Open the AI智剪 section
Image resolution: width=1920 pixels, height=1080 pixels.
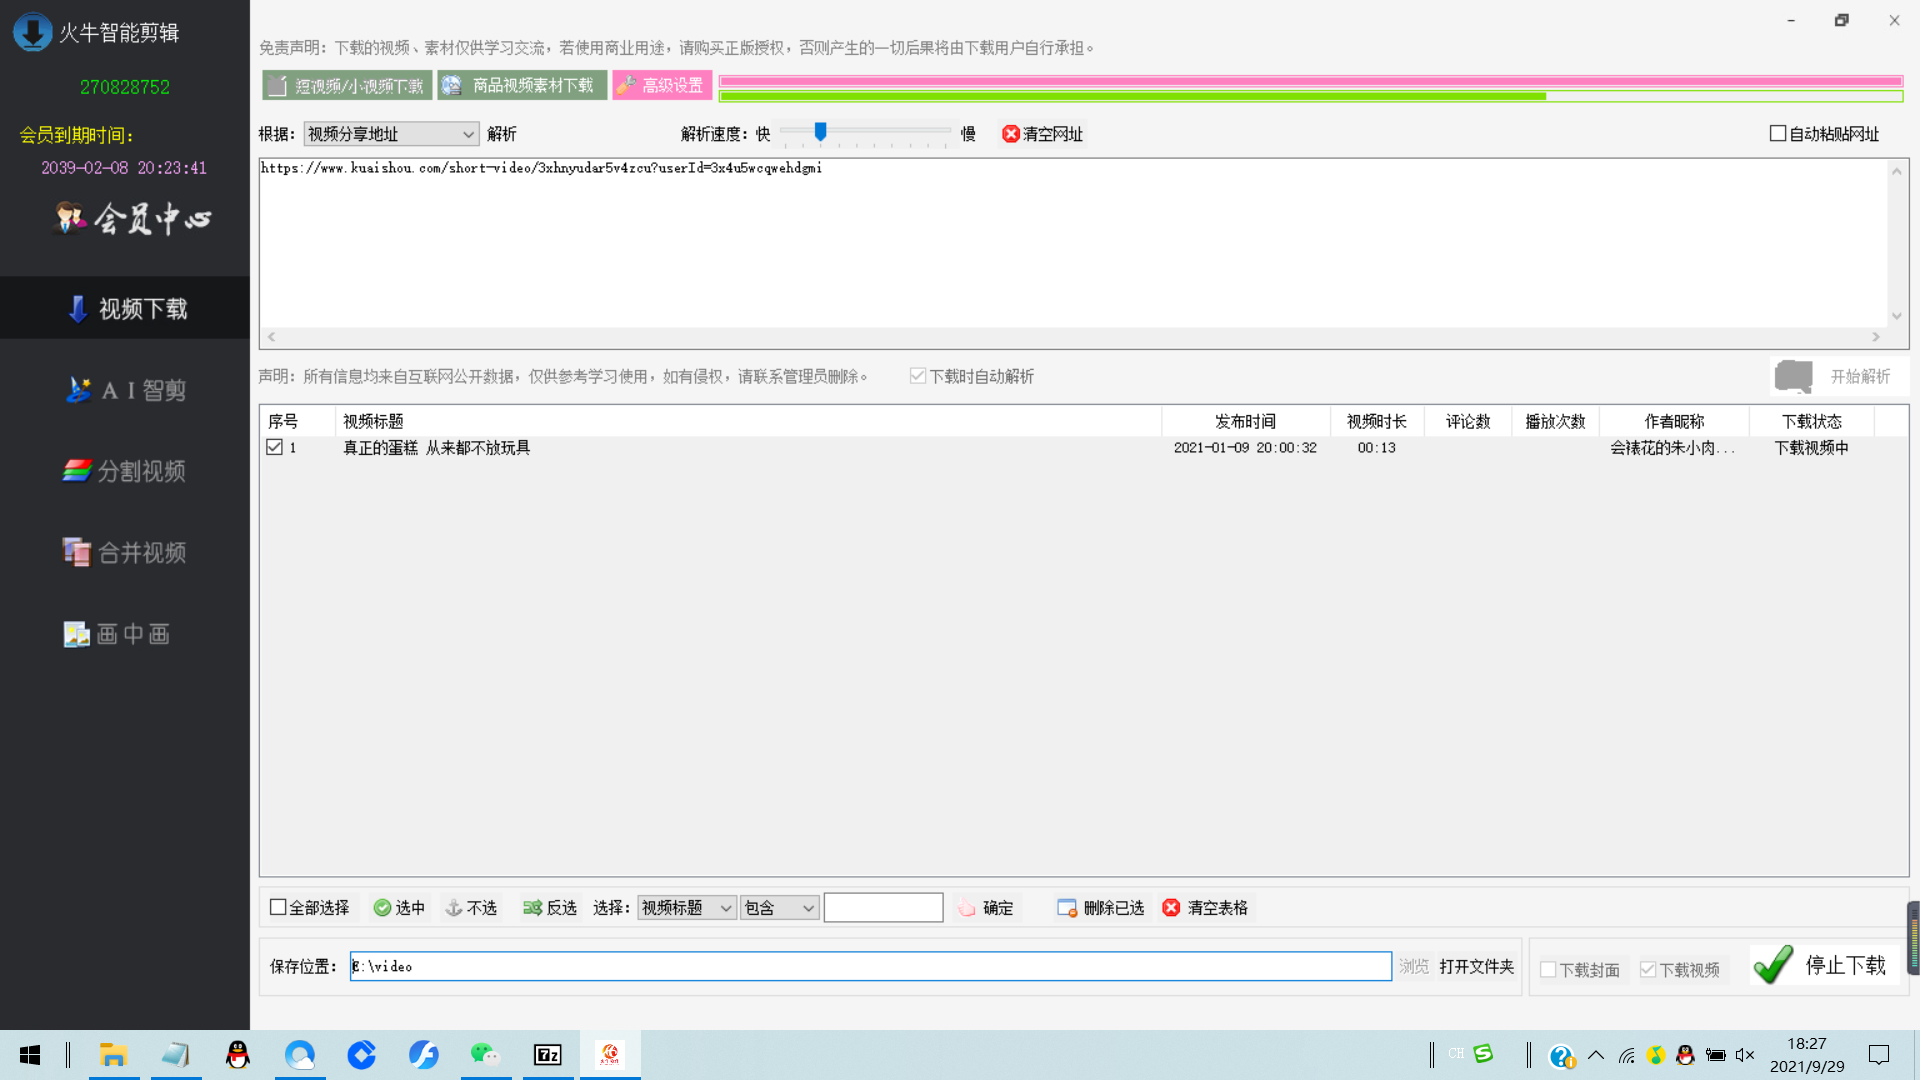125,390
